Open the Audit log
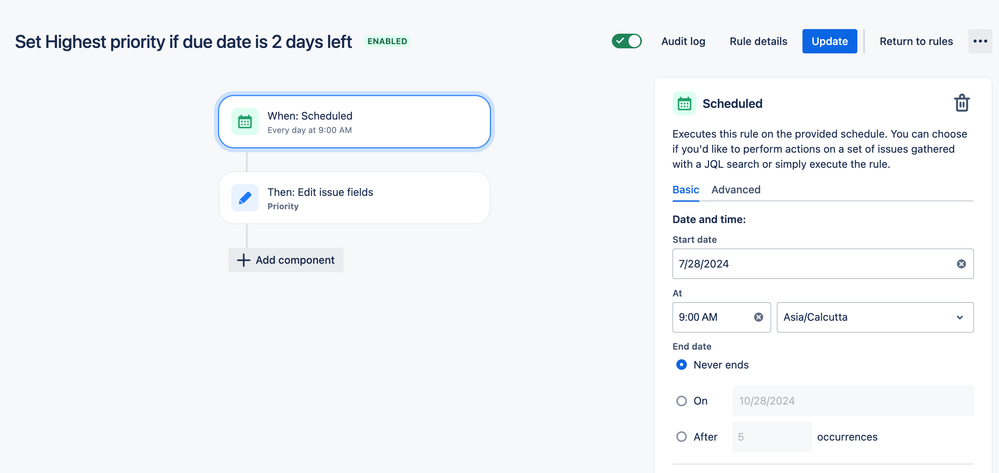The width and height of the screenshot is (999, 473). coord(683,41)
